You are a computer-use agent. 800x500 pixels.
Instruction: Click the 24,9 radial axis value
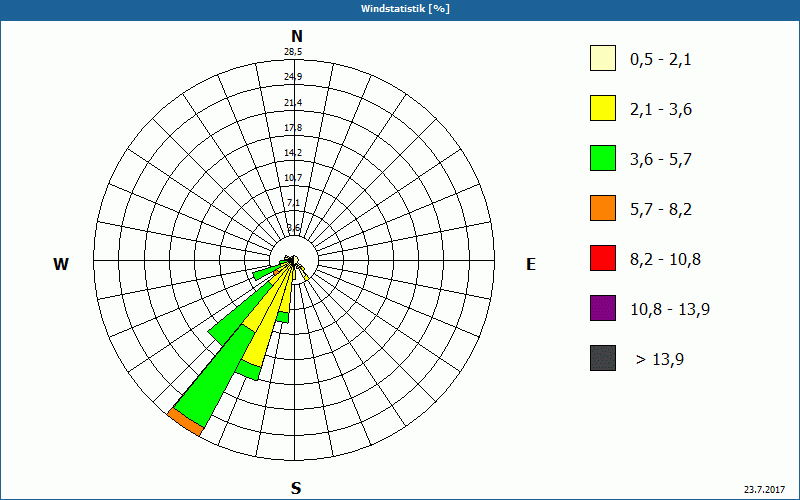tap(293, 77)
